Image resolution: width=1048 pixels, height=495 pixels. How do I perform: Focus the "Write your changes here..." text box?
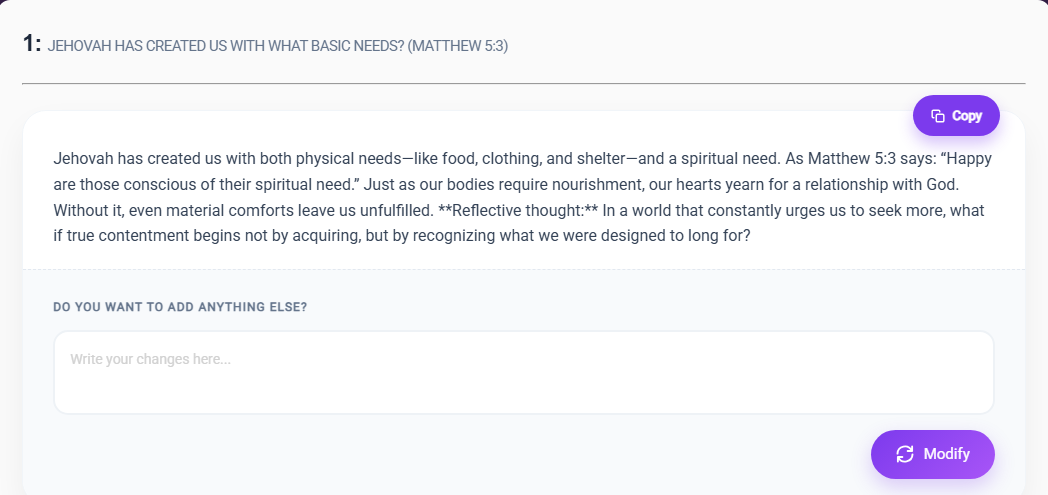coord(523,372)
